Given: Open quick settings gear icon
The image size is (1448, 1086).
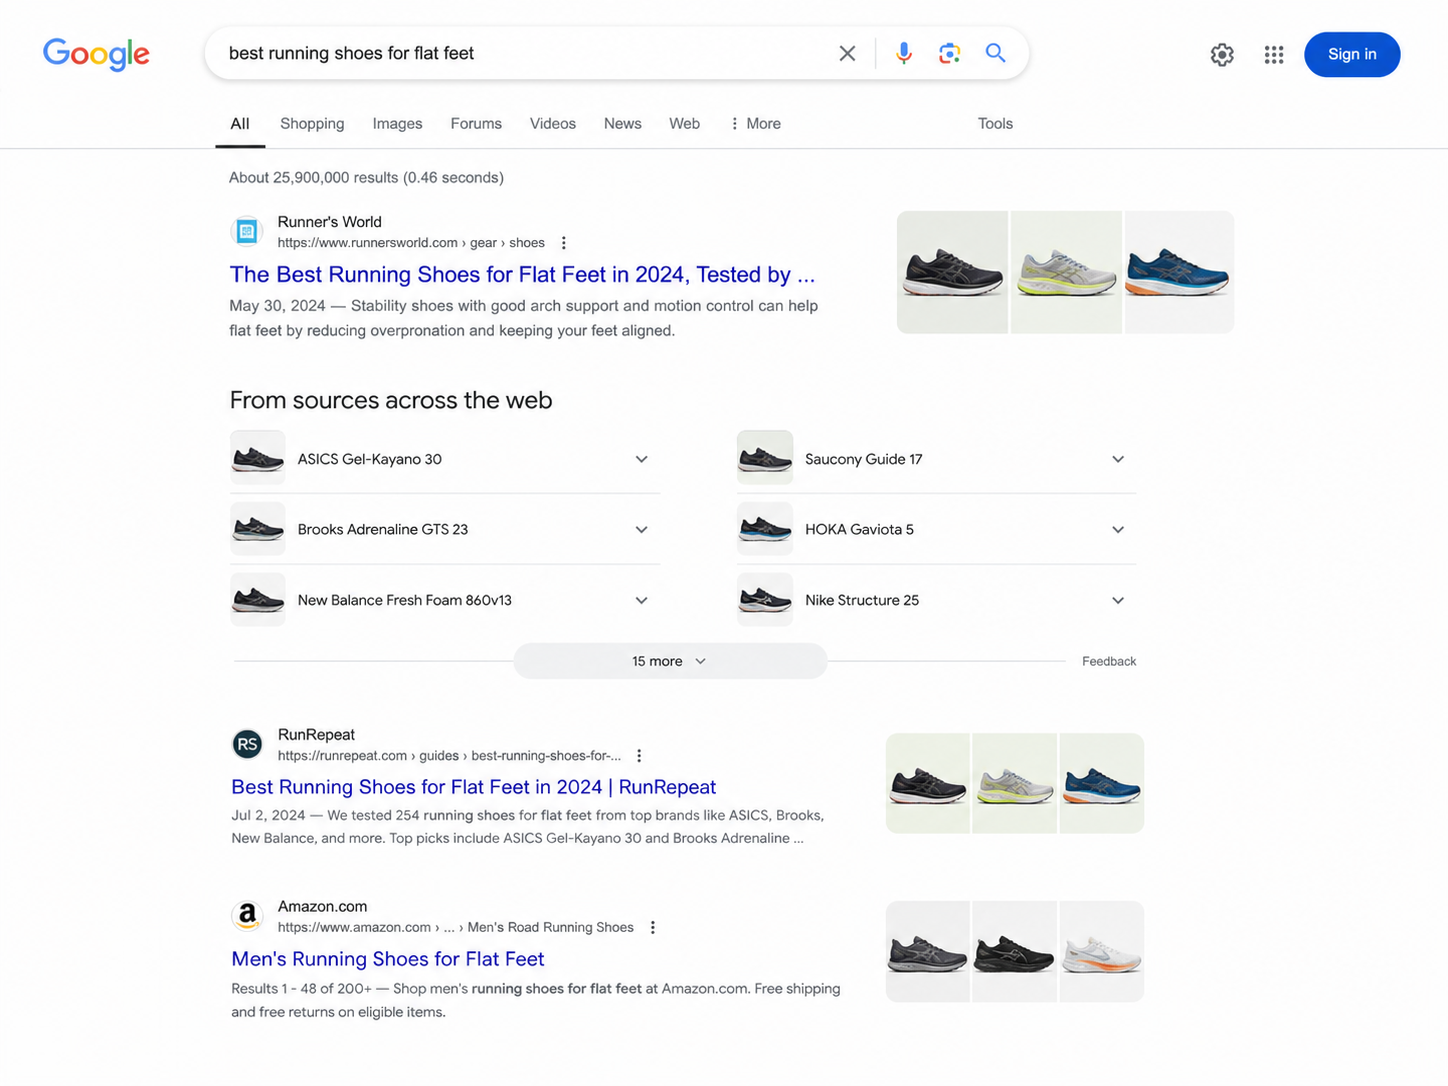Looking at the screenshot, I should pyautogui.click(x=1222, y=55).
